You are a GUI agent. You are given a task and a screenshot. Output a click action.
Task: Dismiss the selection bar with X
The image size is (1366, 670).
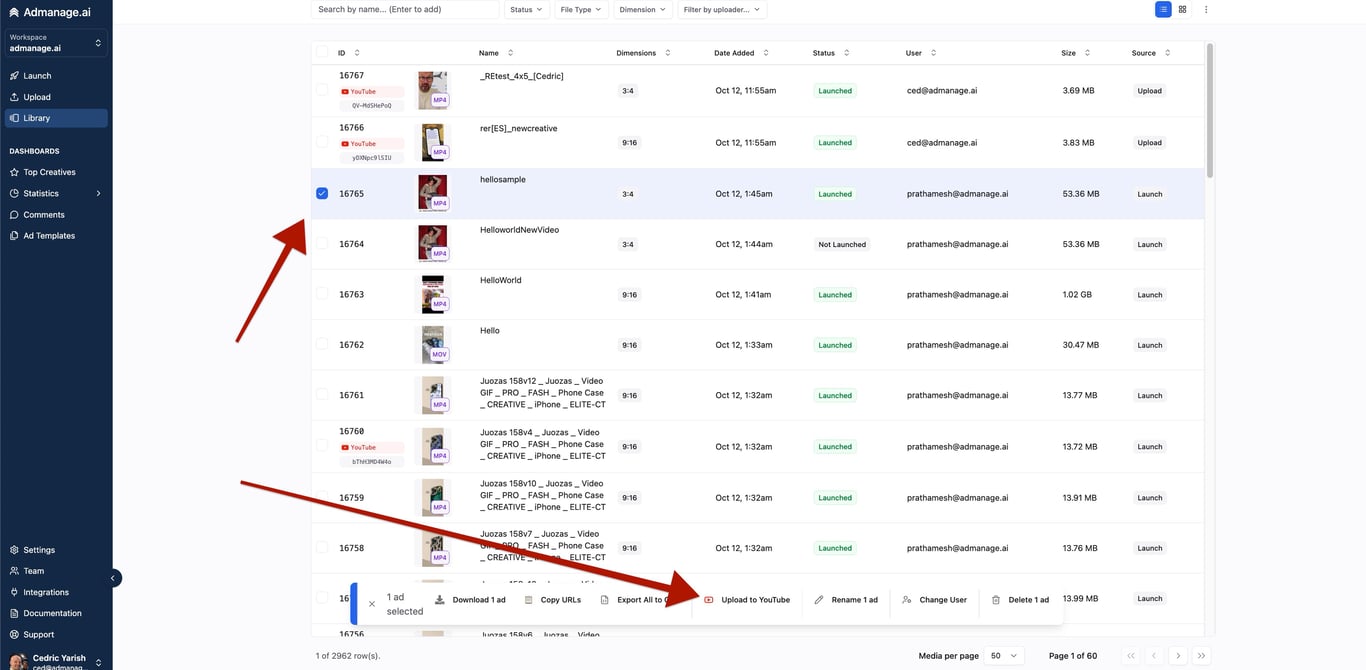pyautogui.click(x=372, y=604)
